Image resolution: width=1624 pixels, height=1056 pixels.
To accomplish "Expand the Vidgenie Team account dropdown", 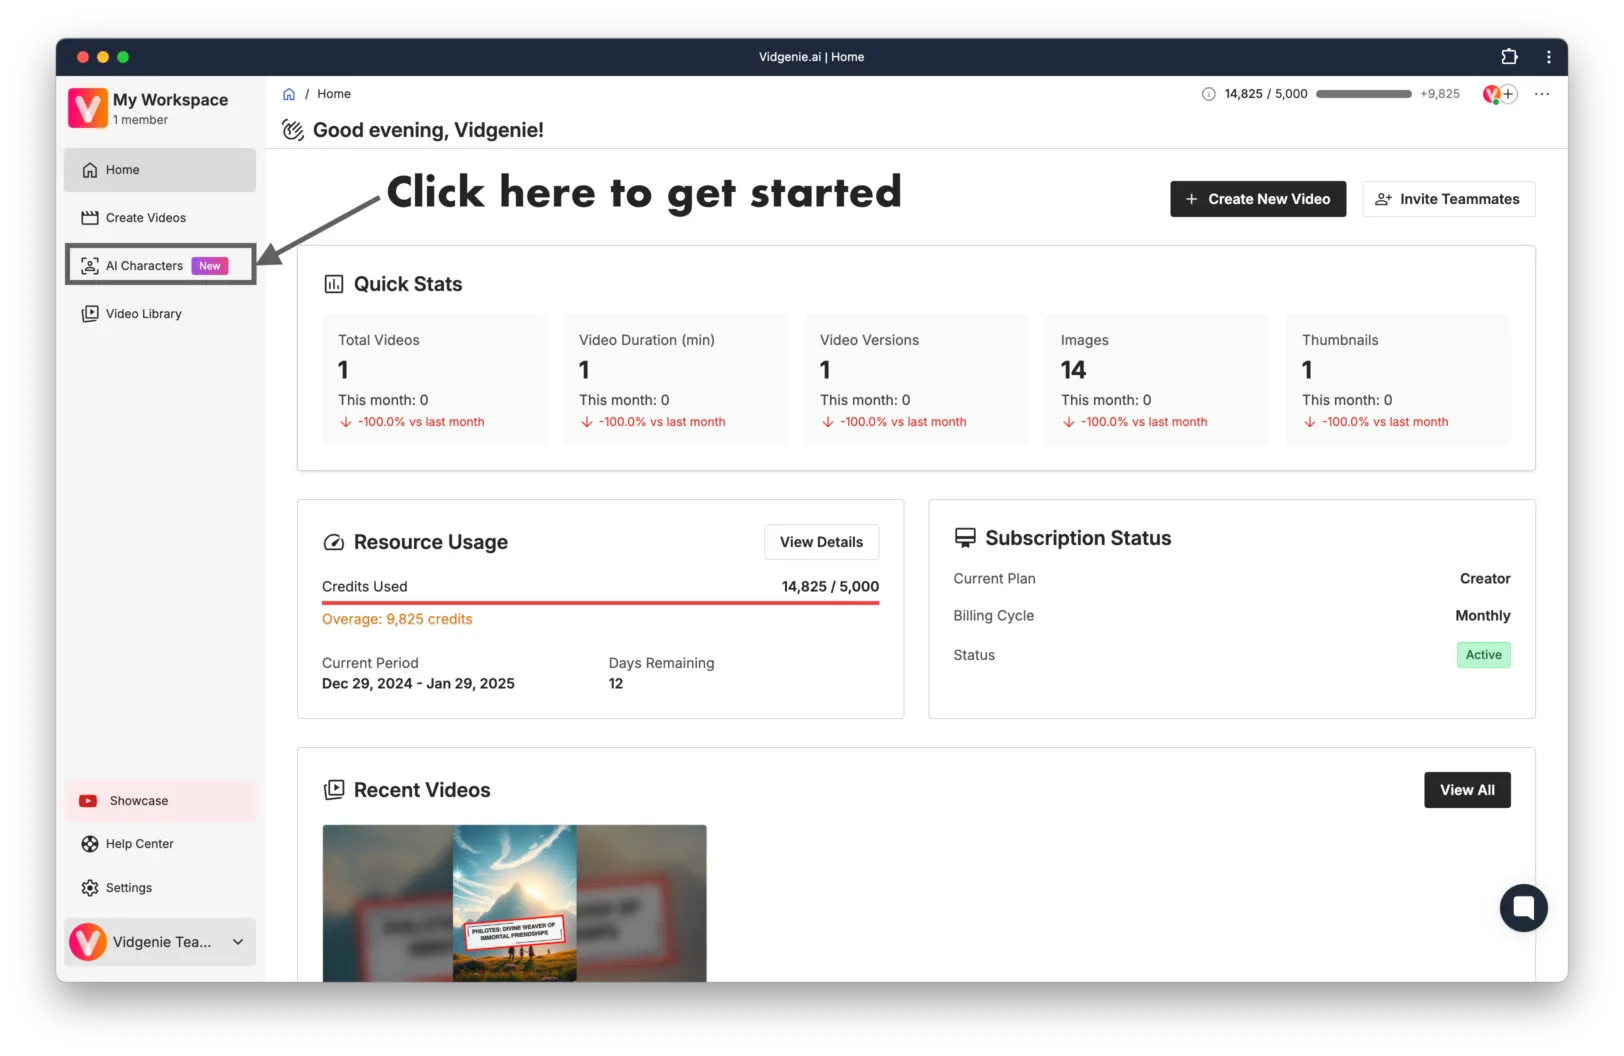I will coord(160,942).
